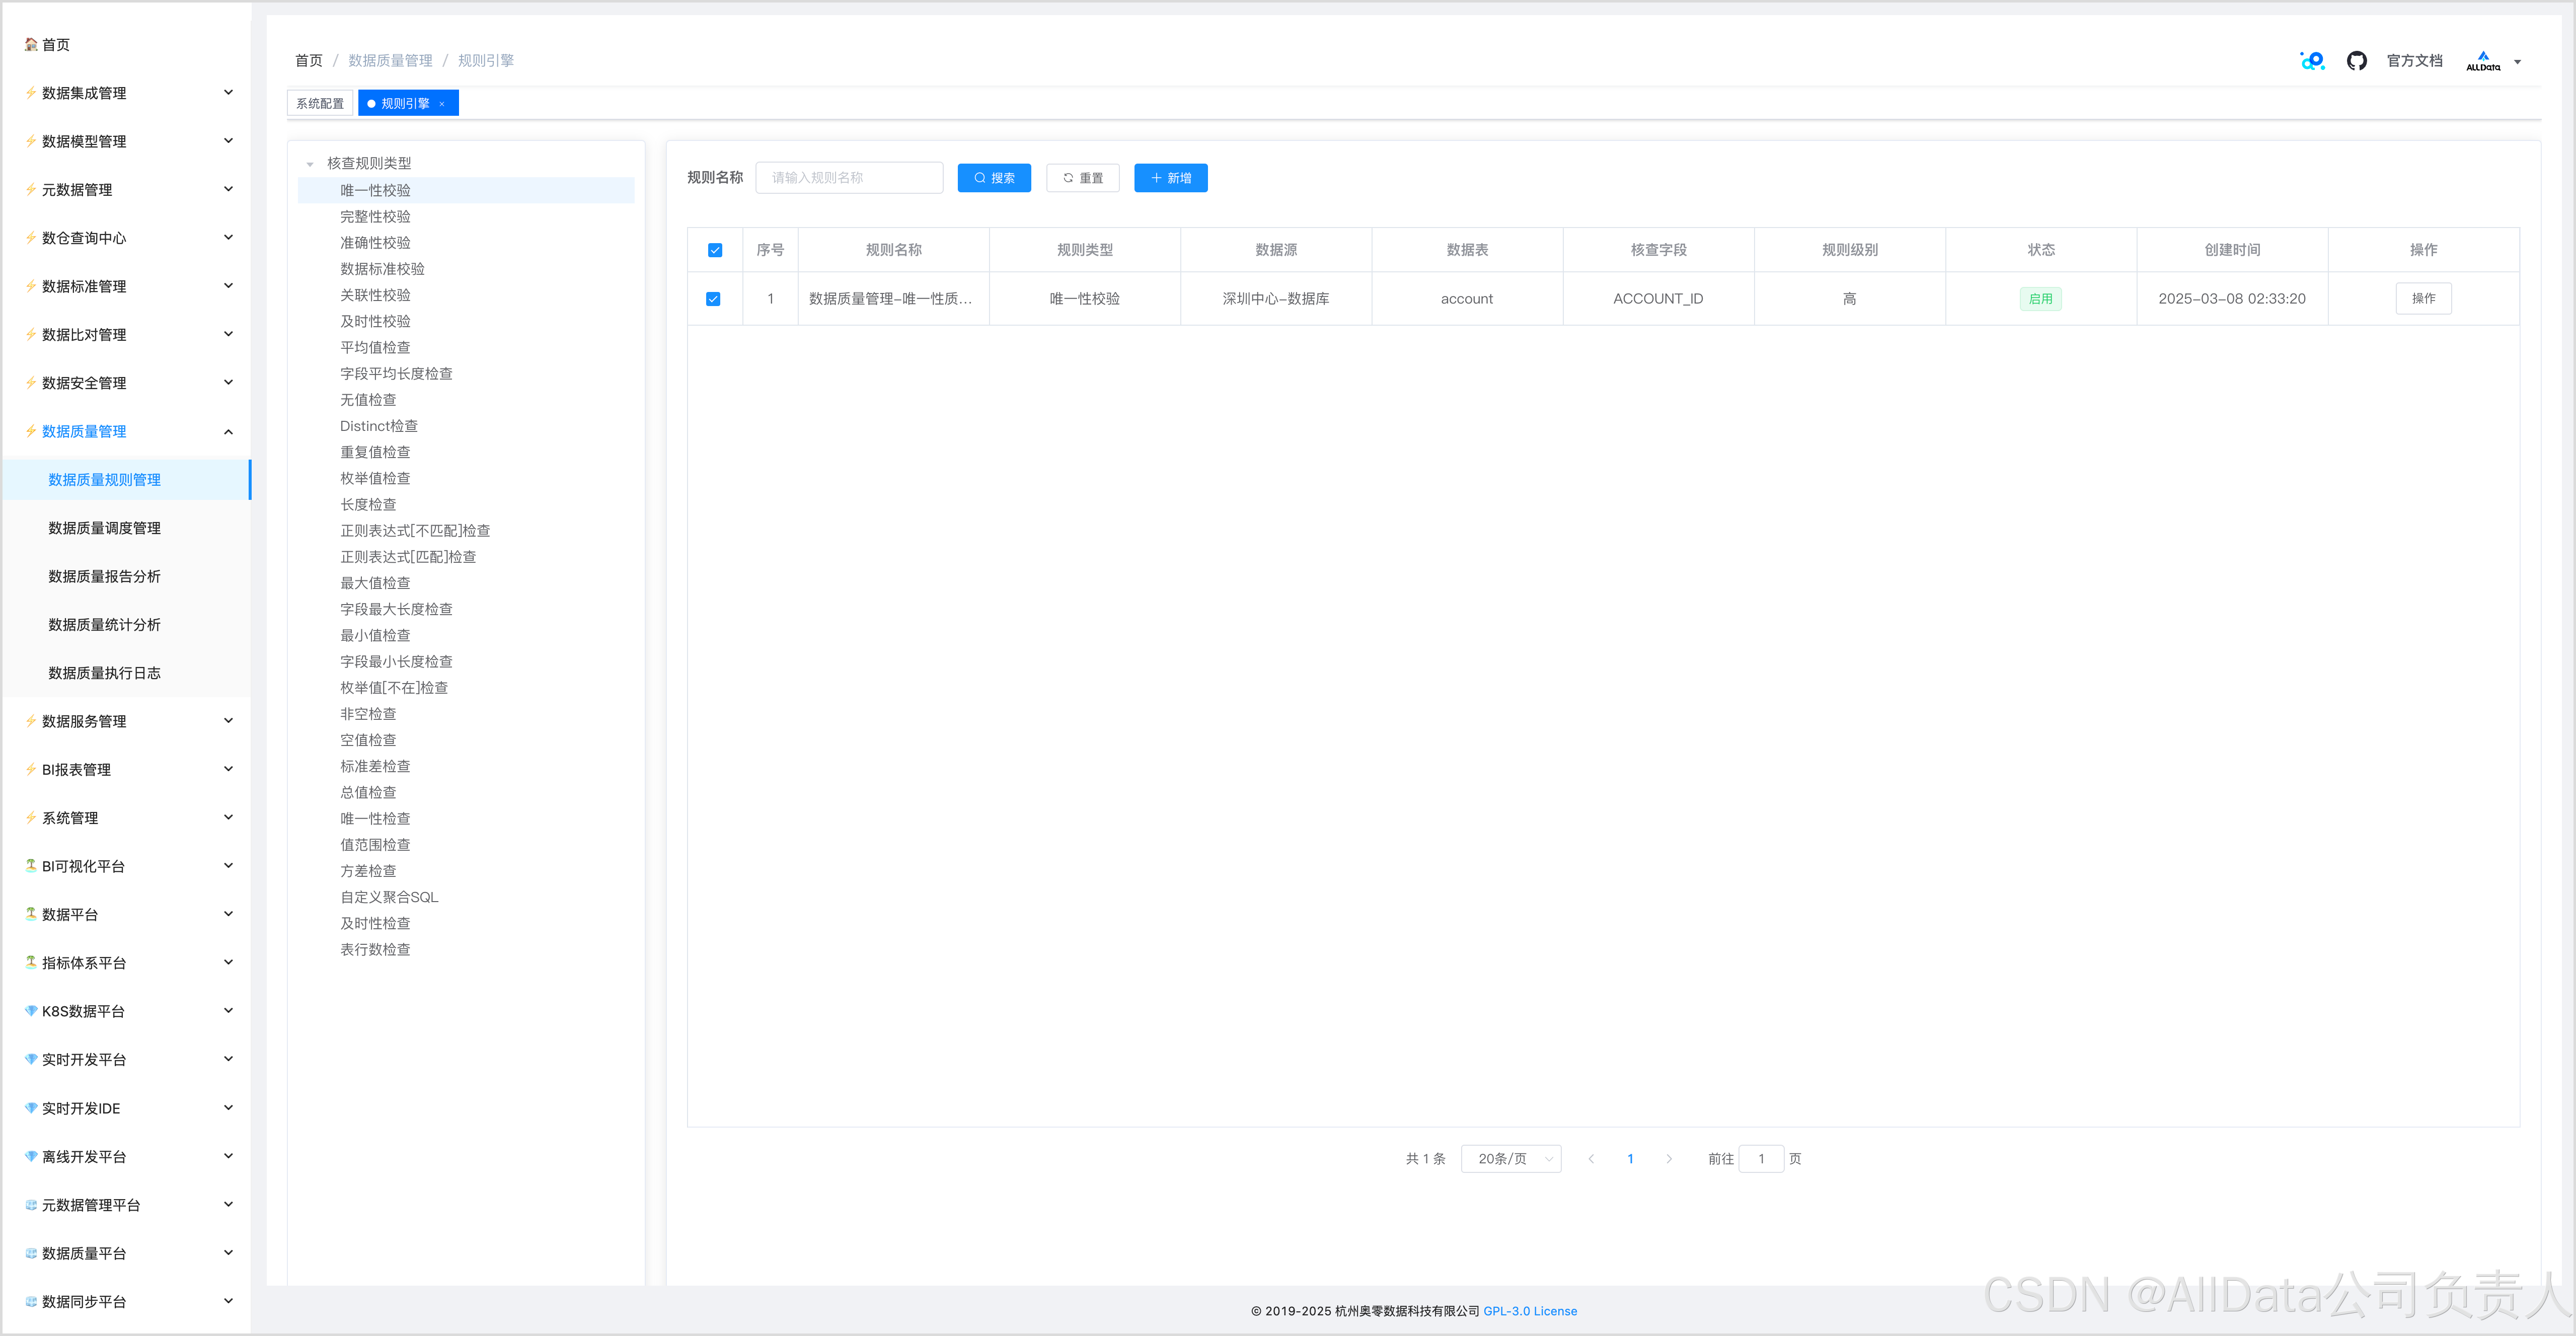Click the 启用 status tag

pos(2040,299)
